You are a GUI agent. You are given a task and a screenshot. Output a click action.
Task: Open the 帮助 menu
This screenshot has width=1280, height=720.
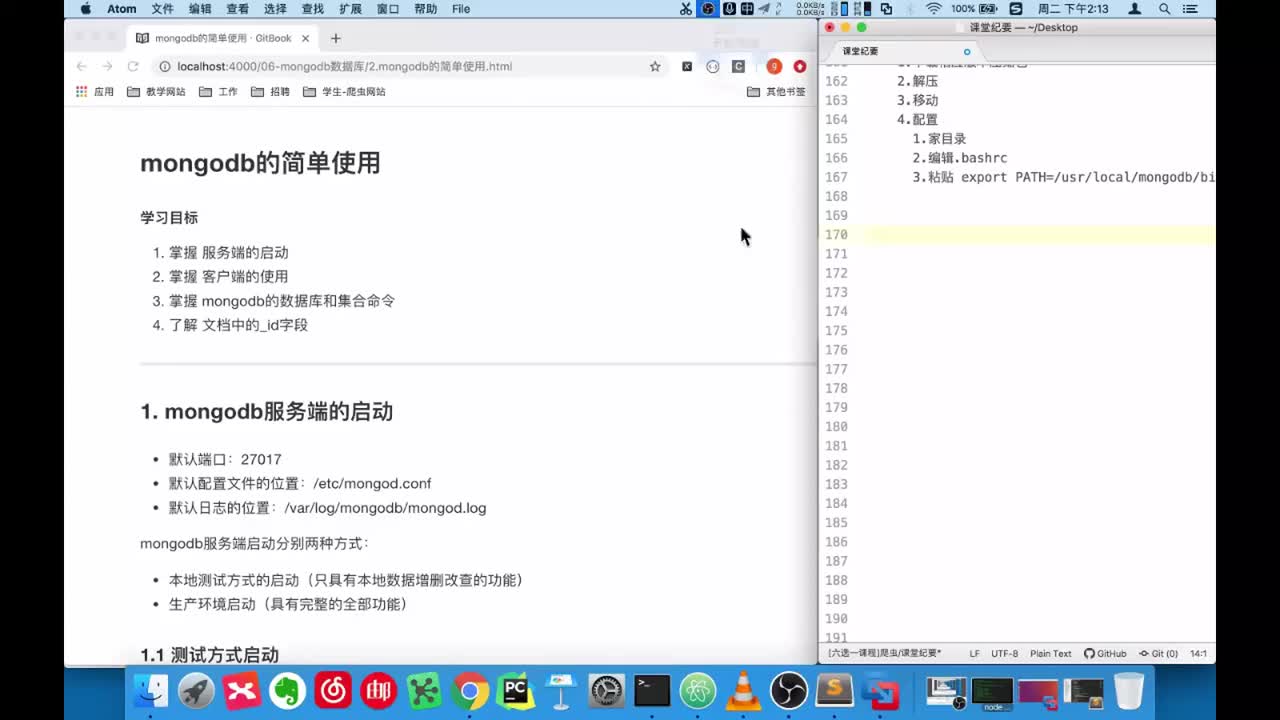[x=426, y=9]
